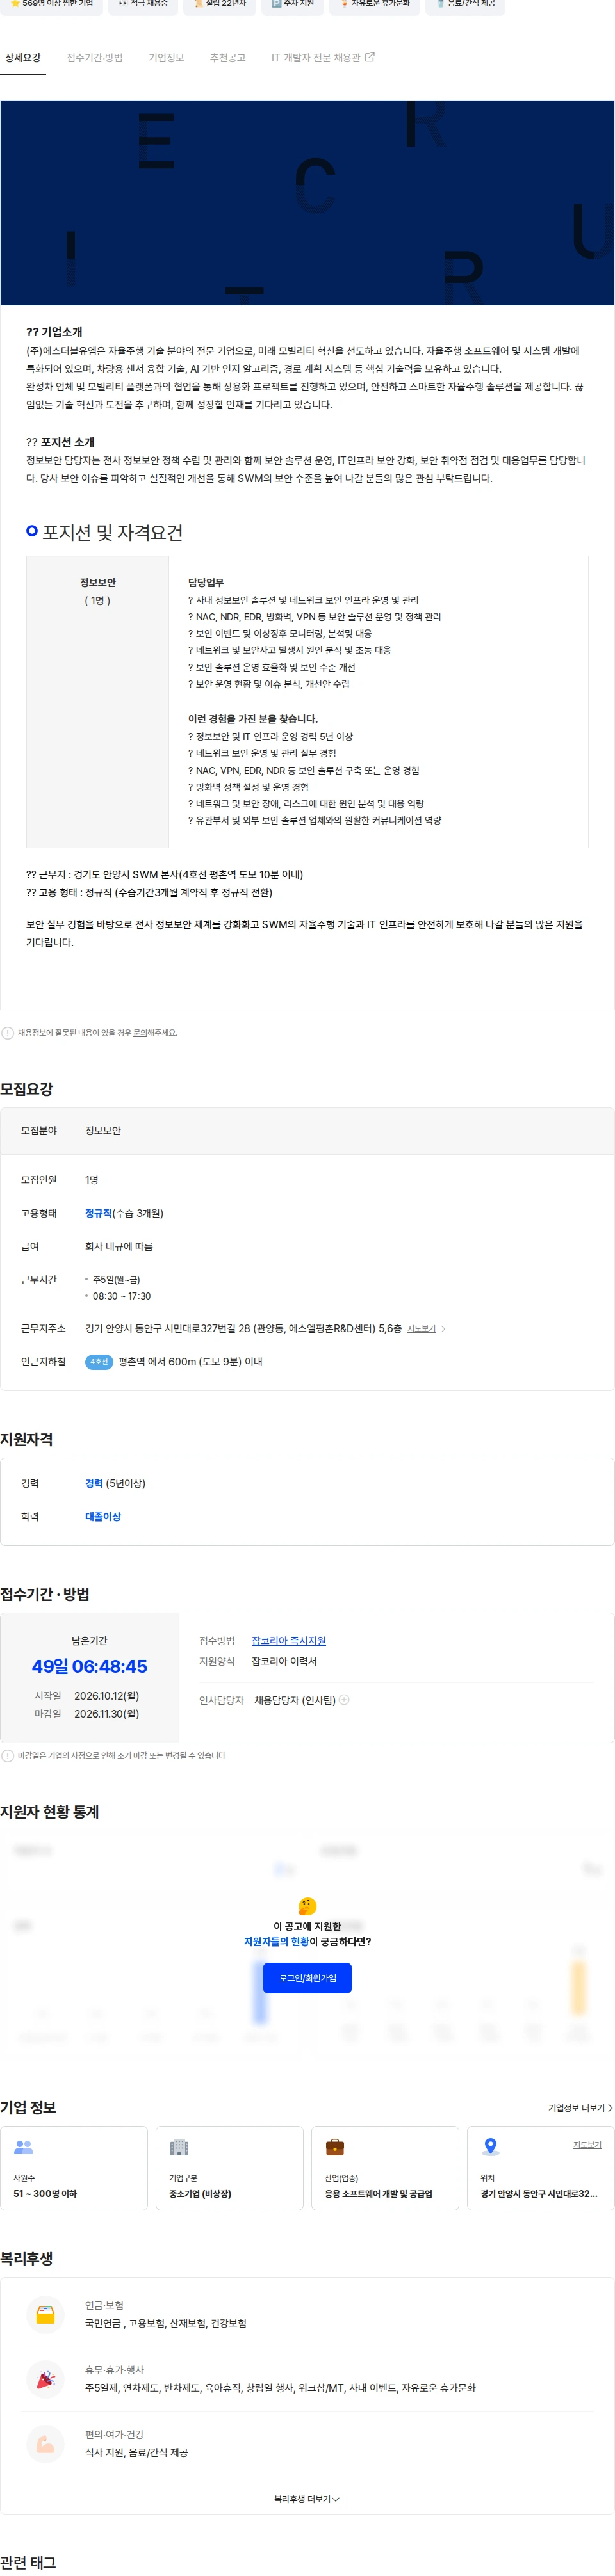
Task: Click the 위치 map pin icon
Action: click(x=490, y=2147)
